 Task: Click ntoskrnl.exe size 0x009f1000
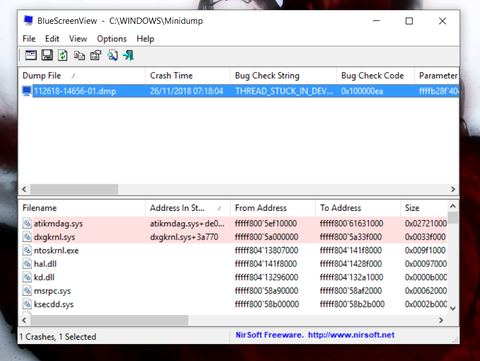tap(426, 250)
